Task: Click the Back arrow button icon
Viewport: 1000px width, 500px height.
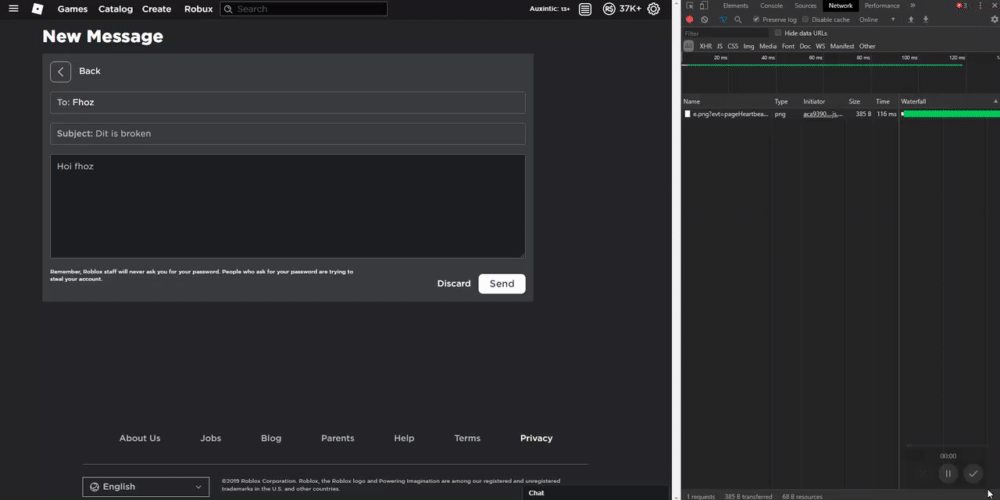Action: point(61,71)
